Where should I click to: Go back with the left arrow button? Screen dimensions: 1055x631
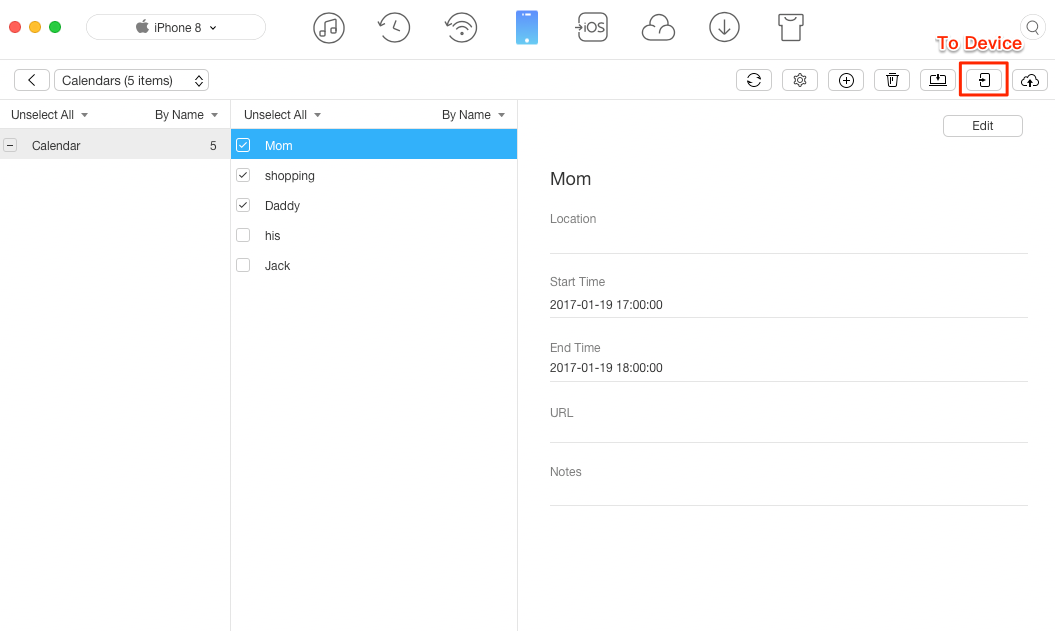[32, 80]
